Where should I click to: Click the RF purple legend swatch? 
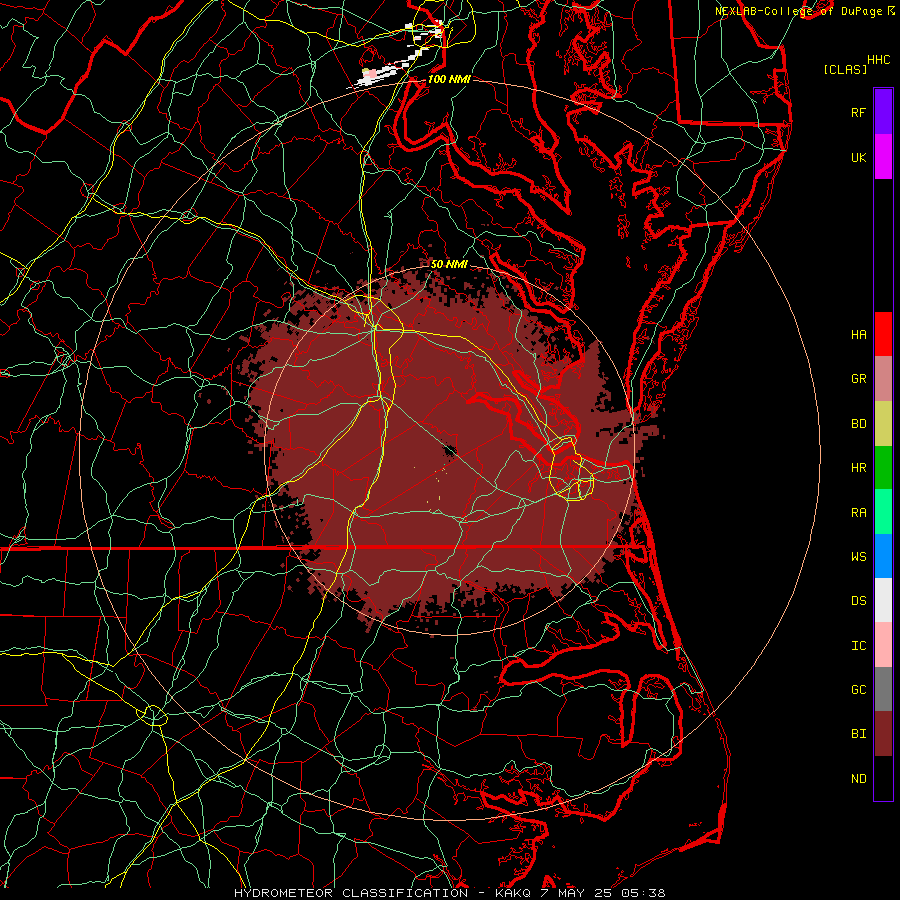pos(883,112)
